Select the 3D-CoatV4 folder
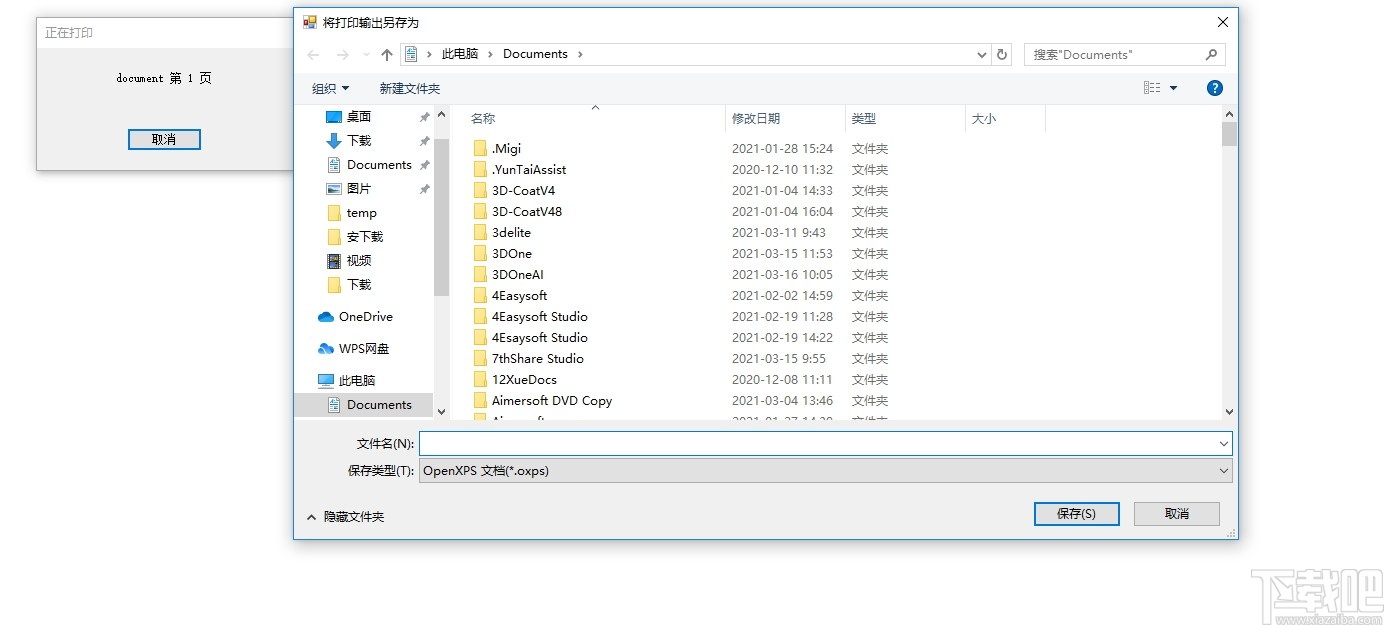The image size is (1386, 625). pyautogui.click(x=523, y=191)
